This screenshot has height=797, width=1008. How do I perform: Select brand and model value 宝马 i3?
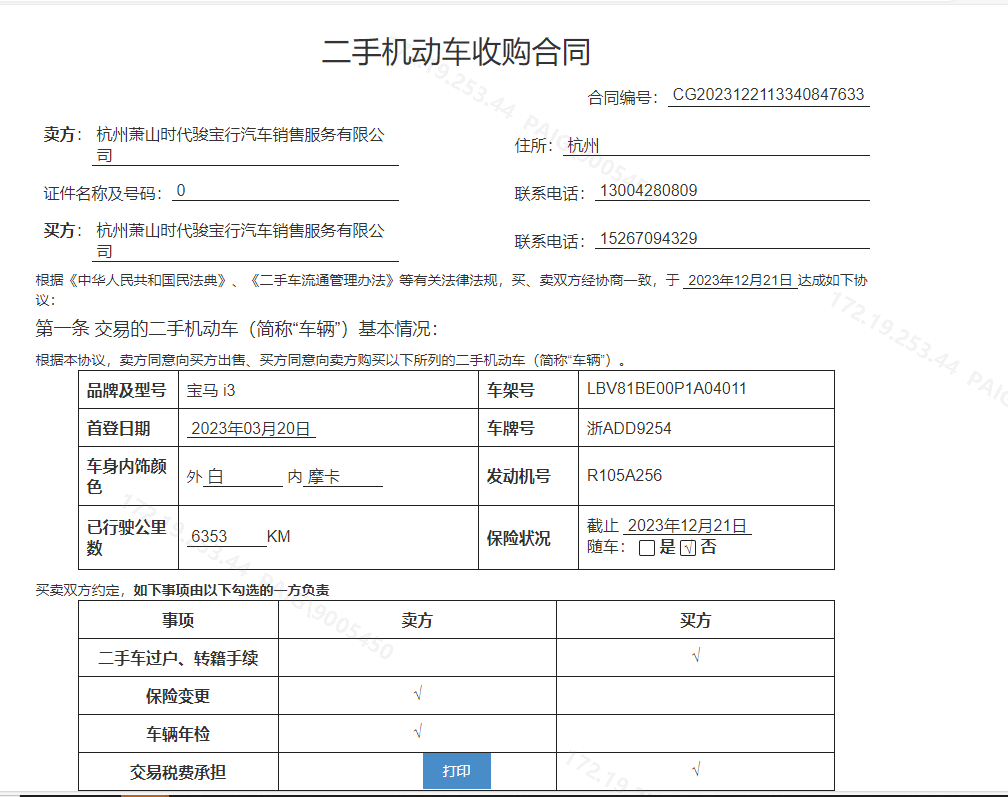pyautogui.click(x=211, y=390)
